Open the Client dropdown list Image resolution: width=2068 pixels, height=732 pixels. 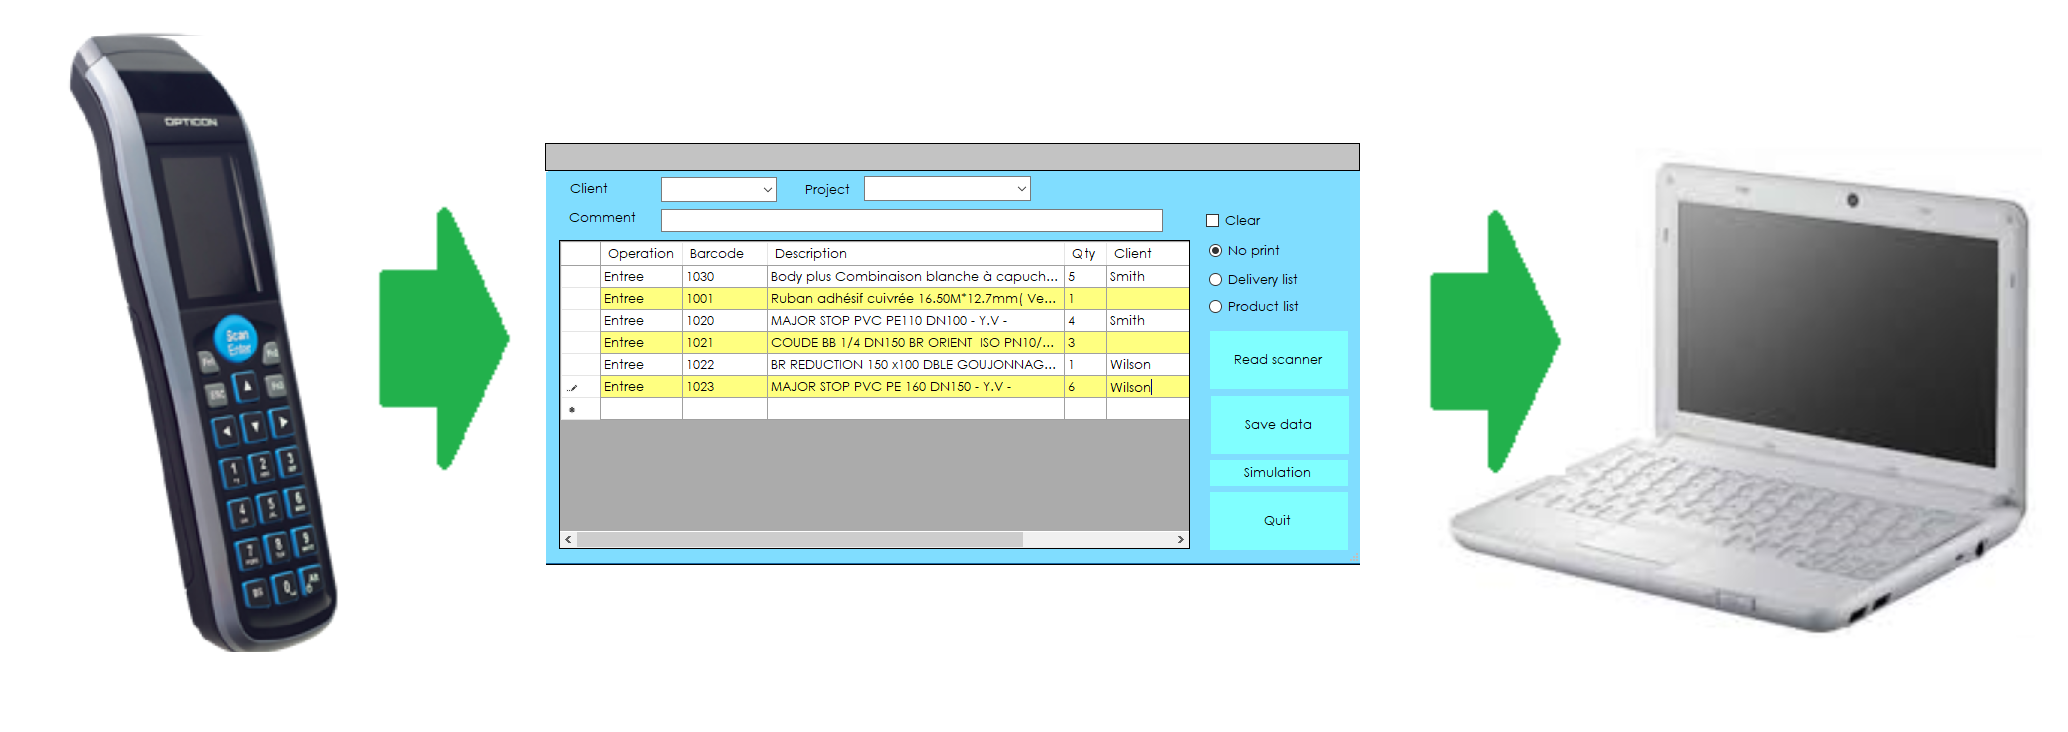(x=767, y=189)
